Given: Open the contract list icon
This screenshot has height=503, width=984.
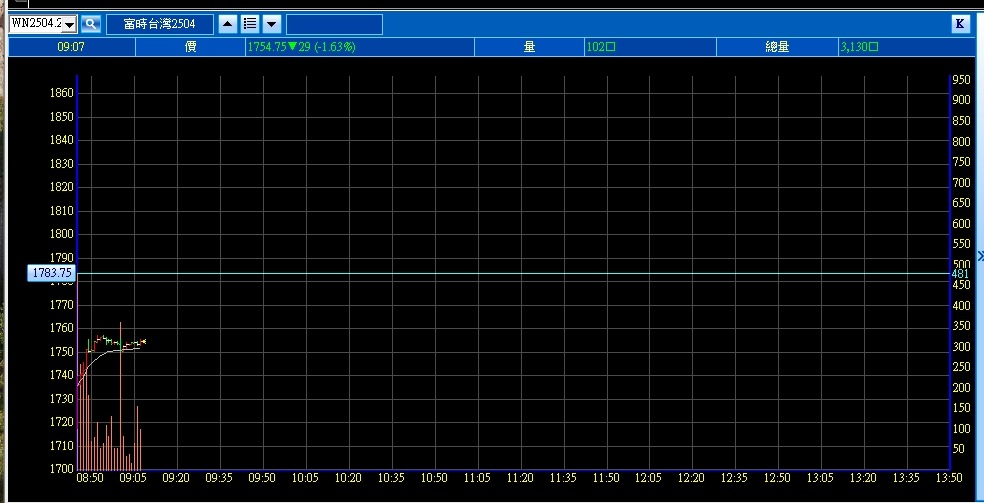Looking at the screenshot, I should [x=250, y=24].
